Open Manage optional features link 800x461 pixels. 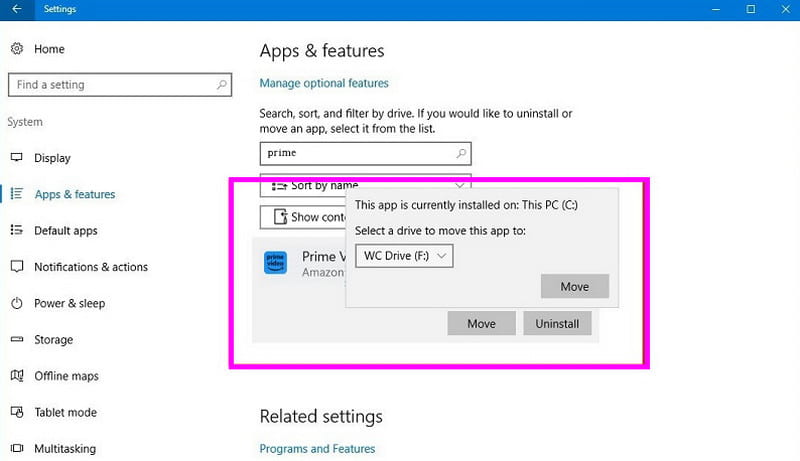pyautogui.click(x=324, y=83)
